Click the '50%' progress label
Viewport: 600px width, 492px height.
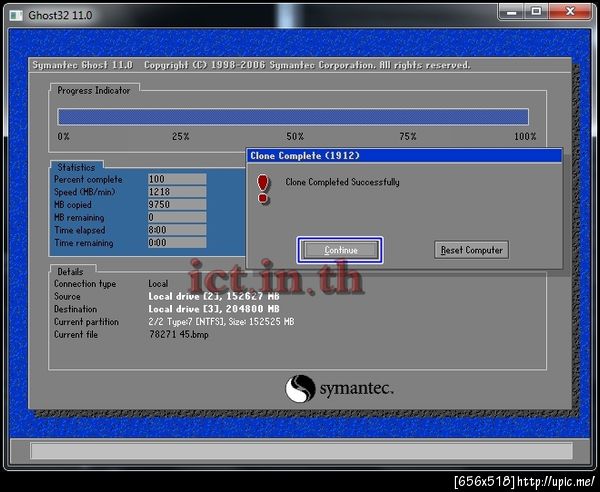pos(295,137)
